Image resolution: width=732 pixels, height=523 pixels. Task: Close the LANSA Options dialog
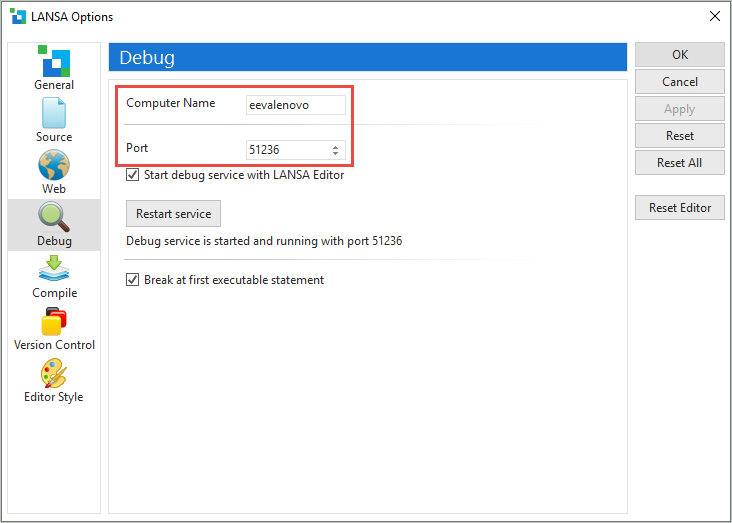(x=714, y=16)
